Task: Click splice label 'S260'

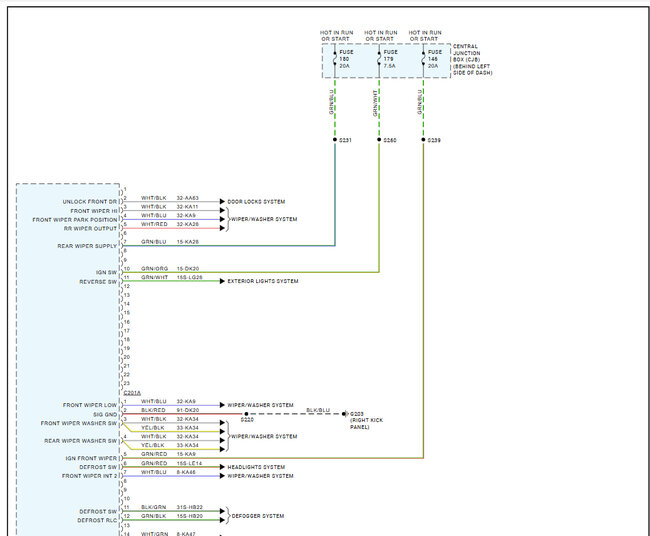Action: click(390, 141)
